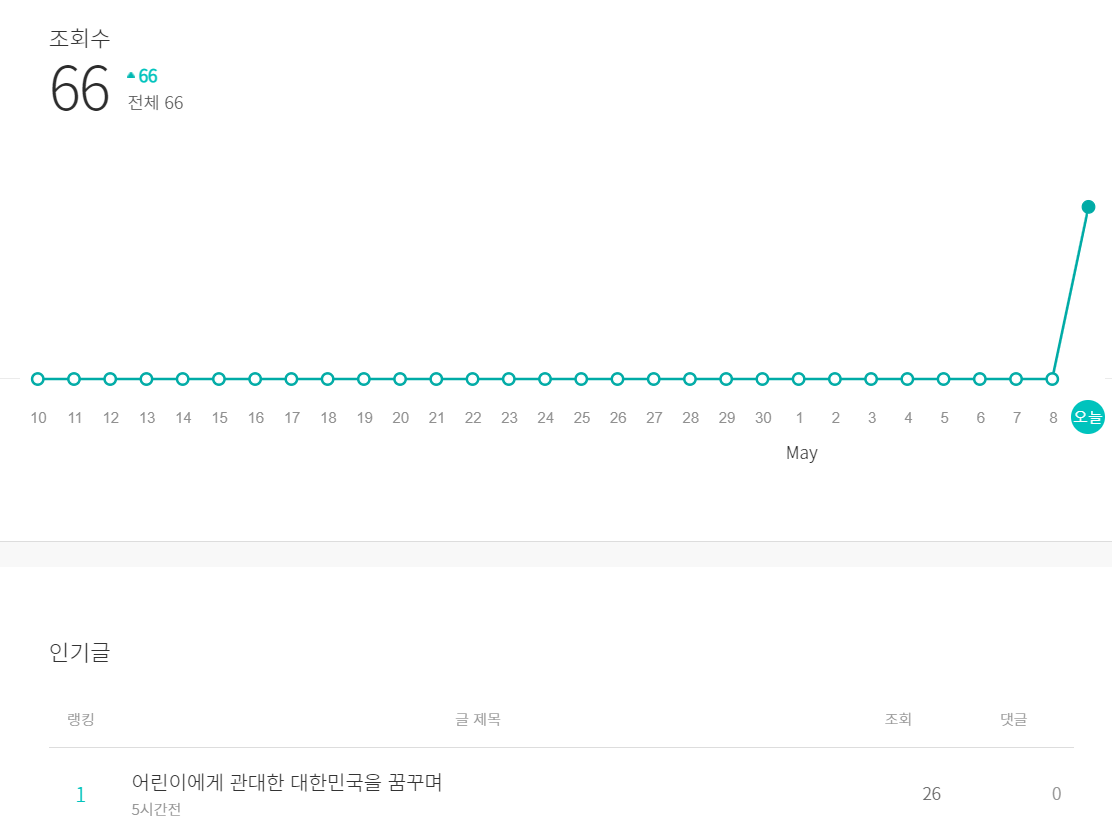
Task: Select the April 20 point on the chart
Action: tap(400, 378)
